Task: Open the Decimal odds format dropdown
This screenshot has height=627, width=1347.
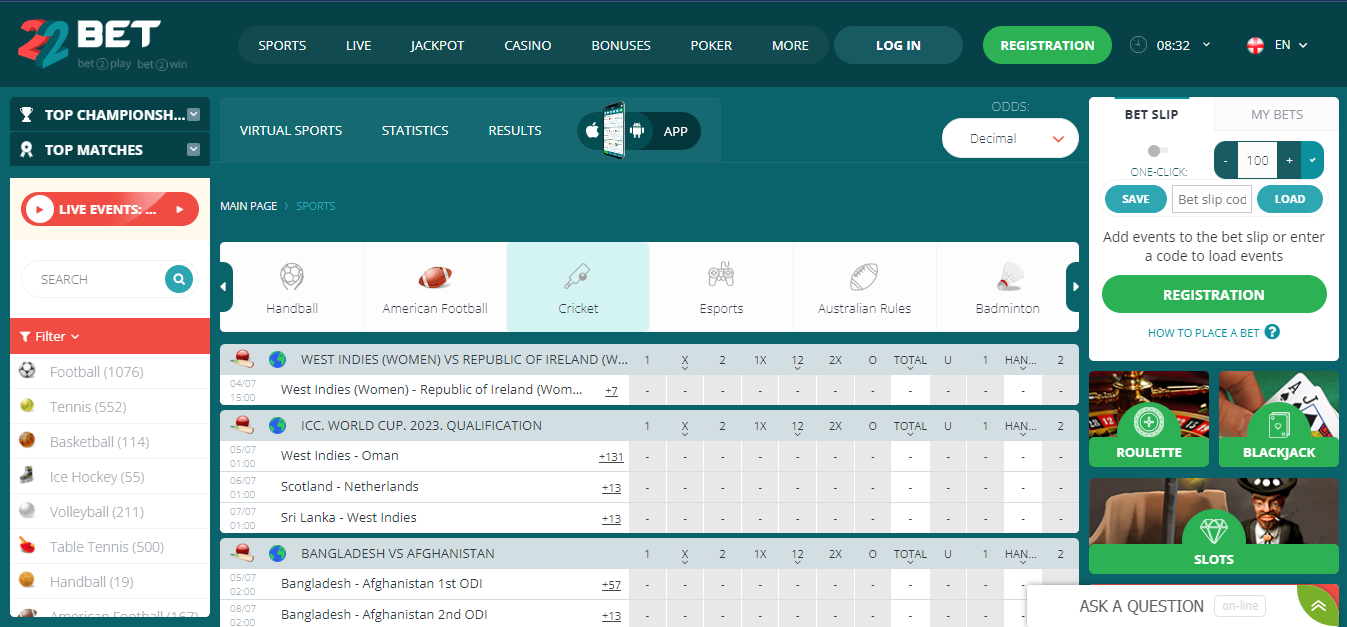Action: 1010,139
